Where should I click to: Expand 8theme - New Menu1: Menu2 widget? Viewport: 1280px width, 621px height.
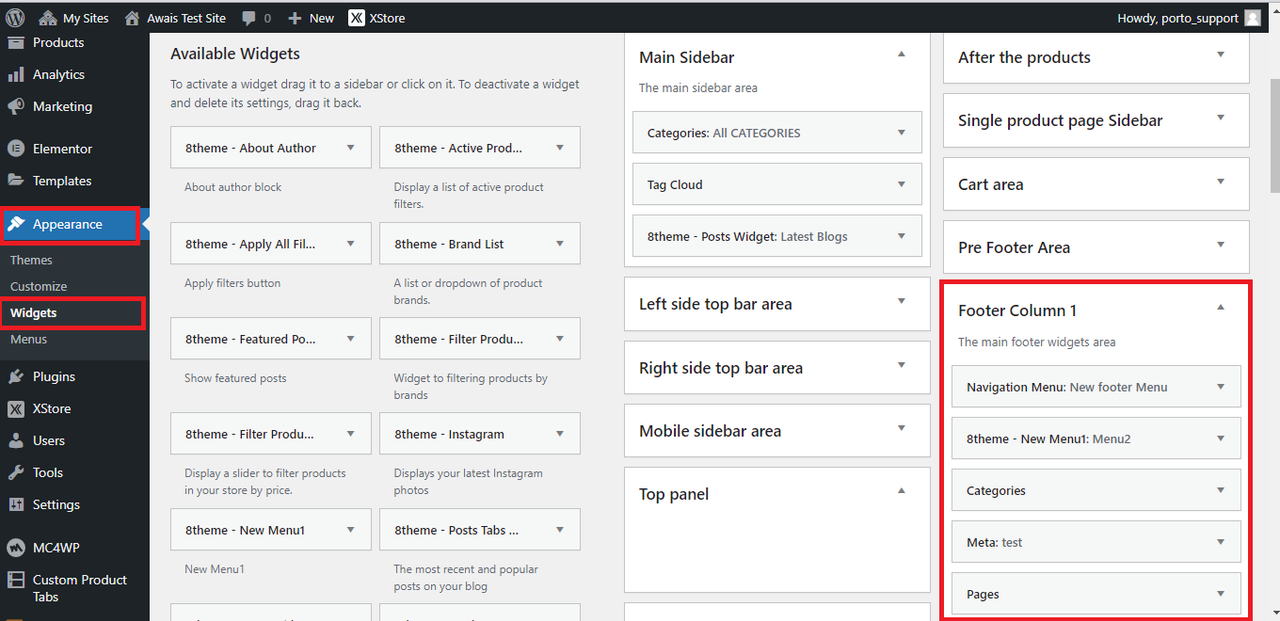point(1220,438)
